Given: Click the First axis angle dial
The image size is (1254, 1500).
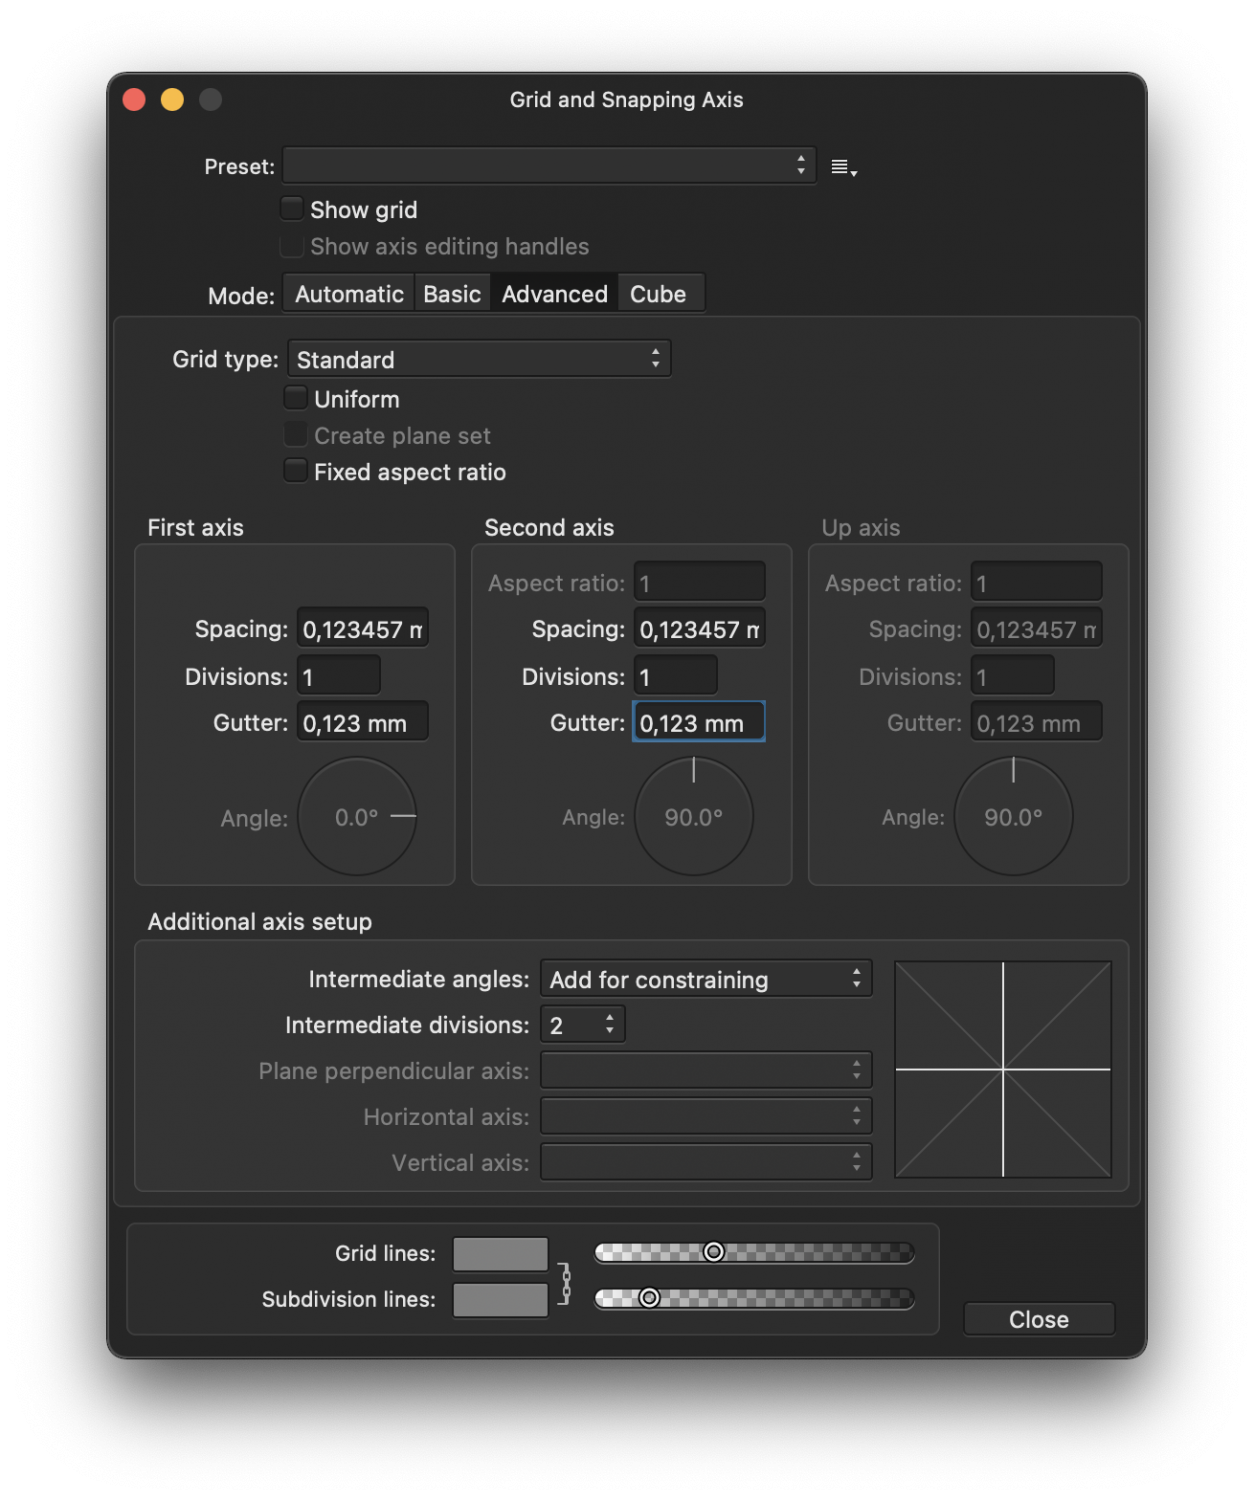Looking at the screenshot, I should pos(357,817).
